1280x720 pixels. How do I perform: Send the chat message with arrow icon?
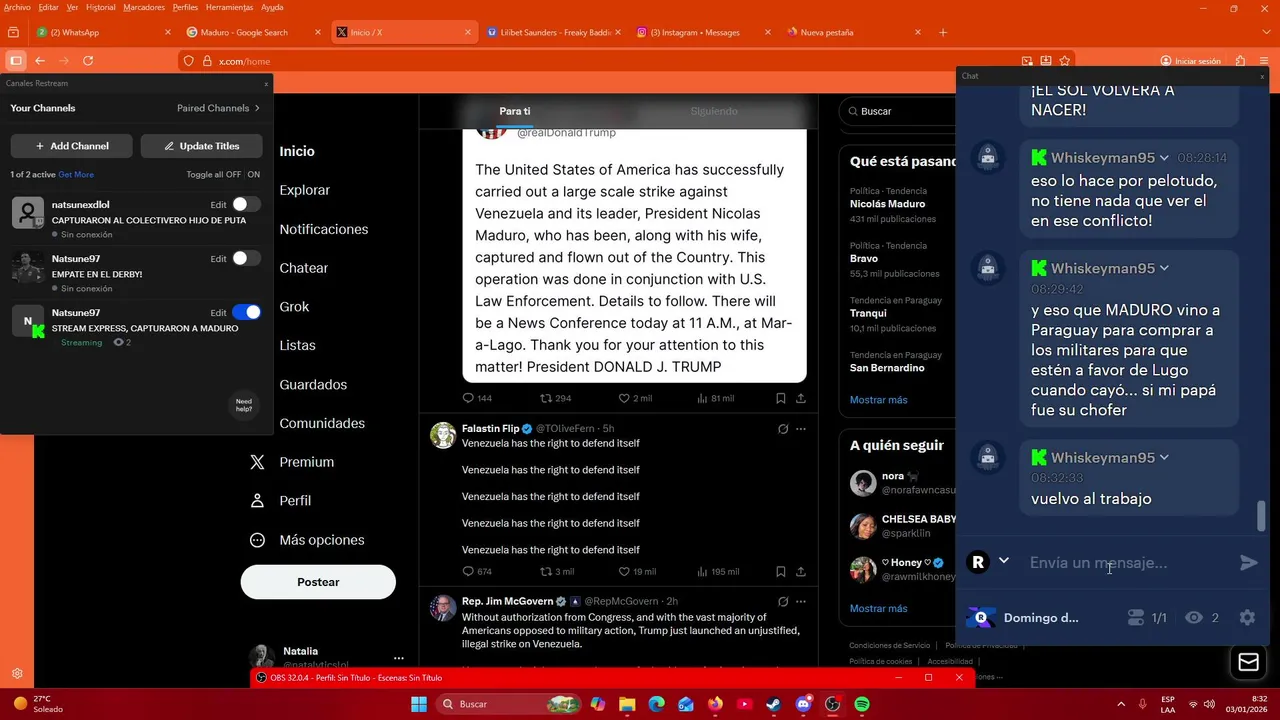coord(1248,563)
